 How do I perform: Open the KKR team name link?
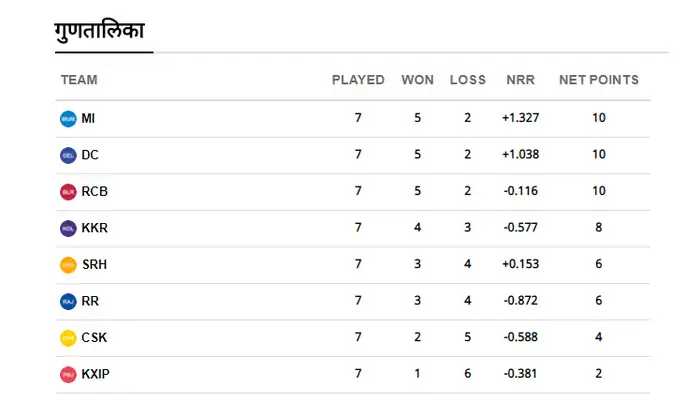tap(94, 229)
